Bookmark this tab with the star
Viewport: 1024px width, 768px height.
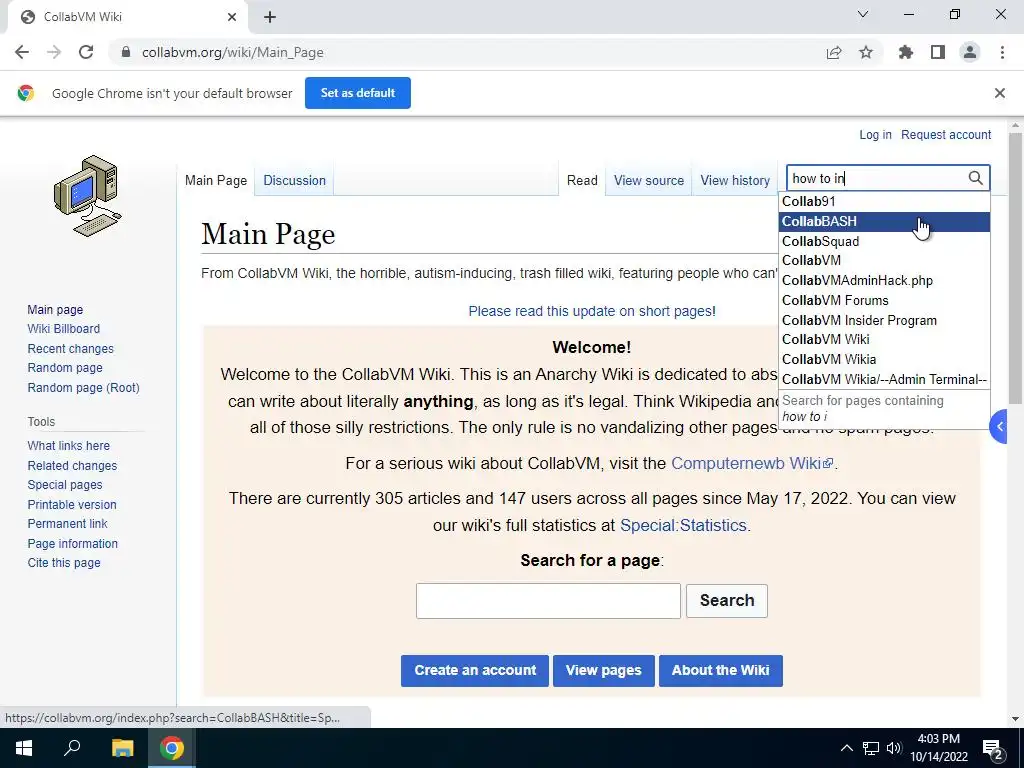pyautogui.click(x=866, y=52)
